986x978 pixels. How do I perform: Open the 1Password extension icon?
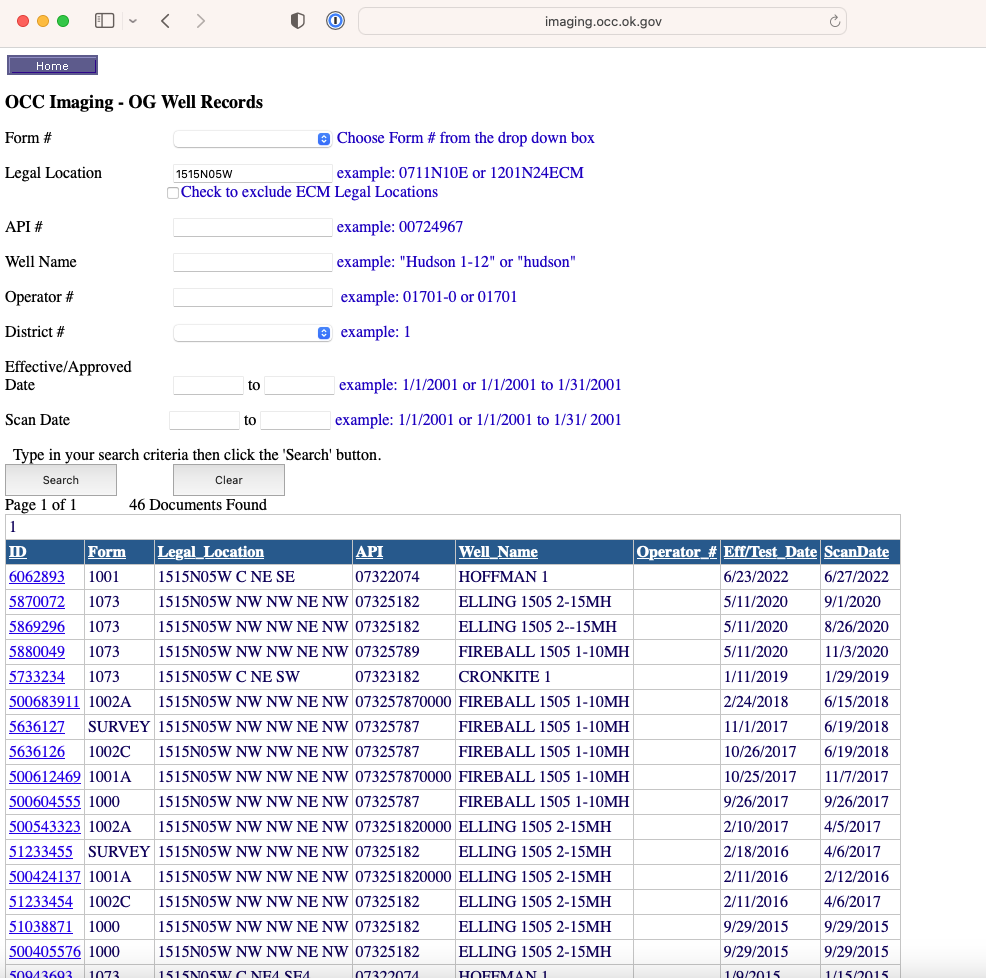[x=335, y=21]
